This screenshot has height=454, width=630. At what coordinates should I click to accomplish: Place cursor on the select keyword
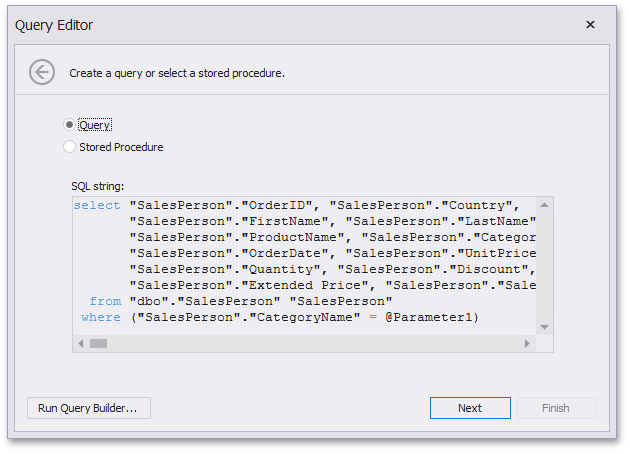tap(97, 205)
